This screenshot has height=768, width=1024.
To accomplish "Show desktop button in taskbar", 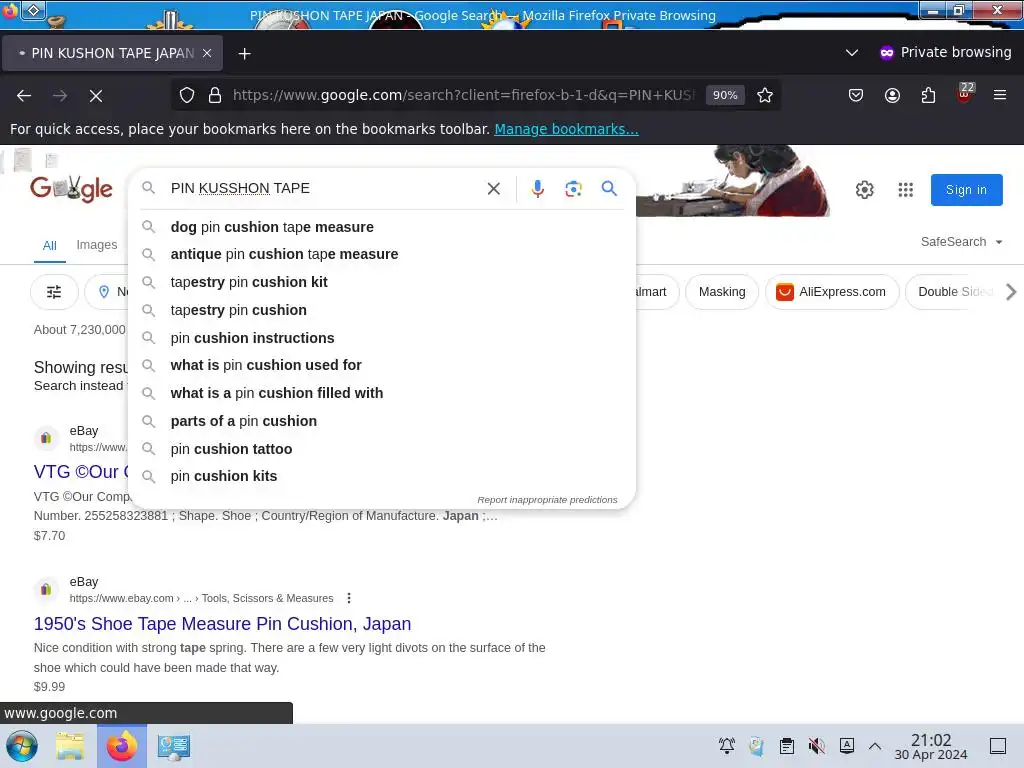I will click(998, 746).
